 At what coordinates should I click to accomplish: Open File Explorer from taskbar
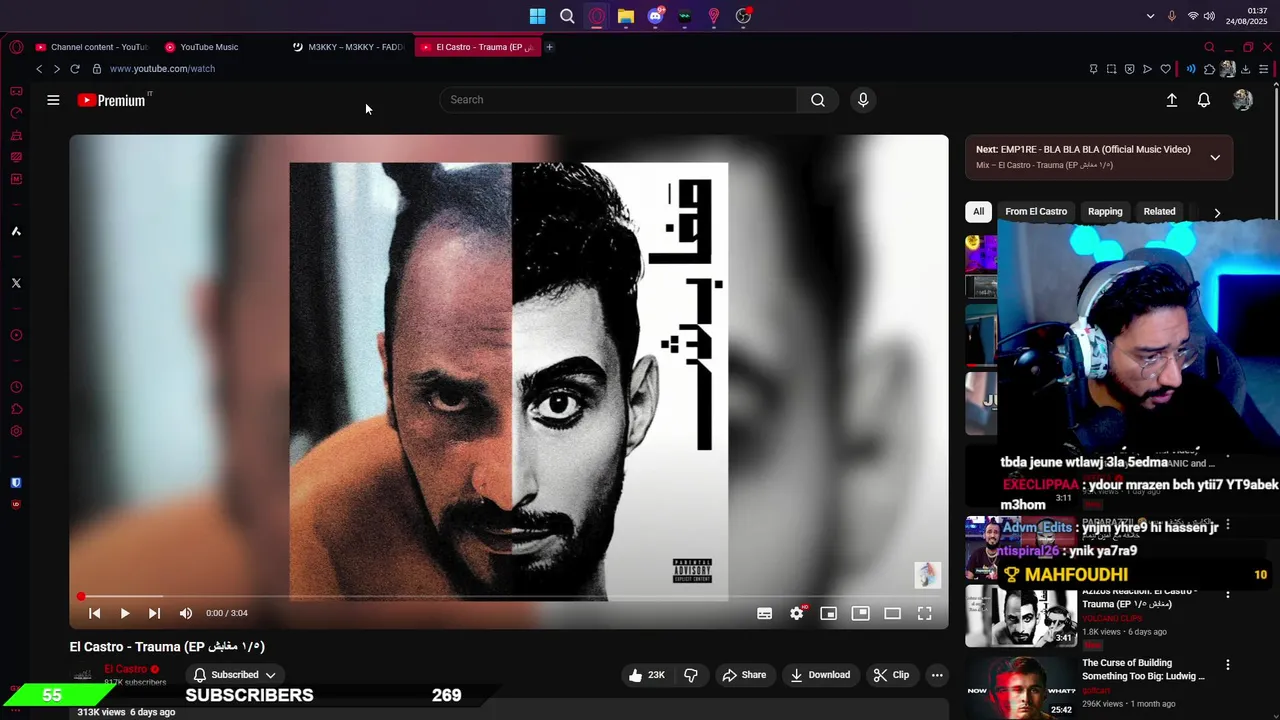click(626, 16)
